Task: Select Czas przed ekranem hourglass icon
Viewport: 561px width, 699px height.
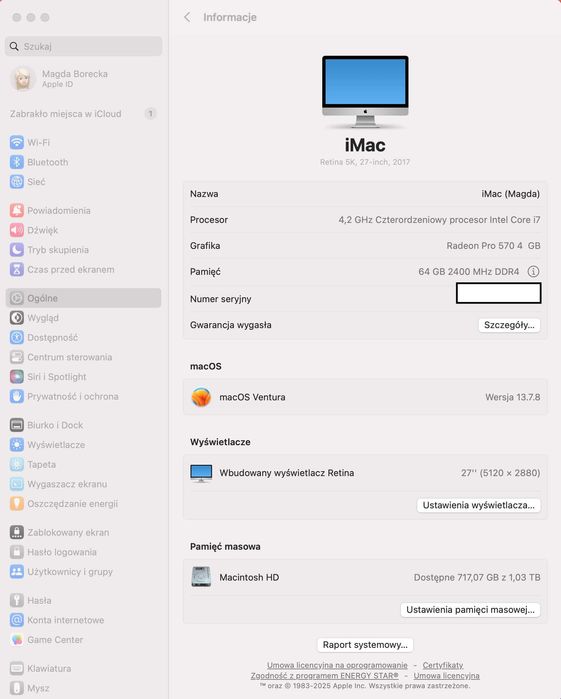Action: [x=16, y=269]
